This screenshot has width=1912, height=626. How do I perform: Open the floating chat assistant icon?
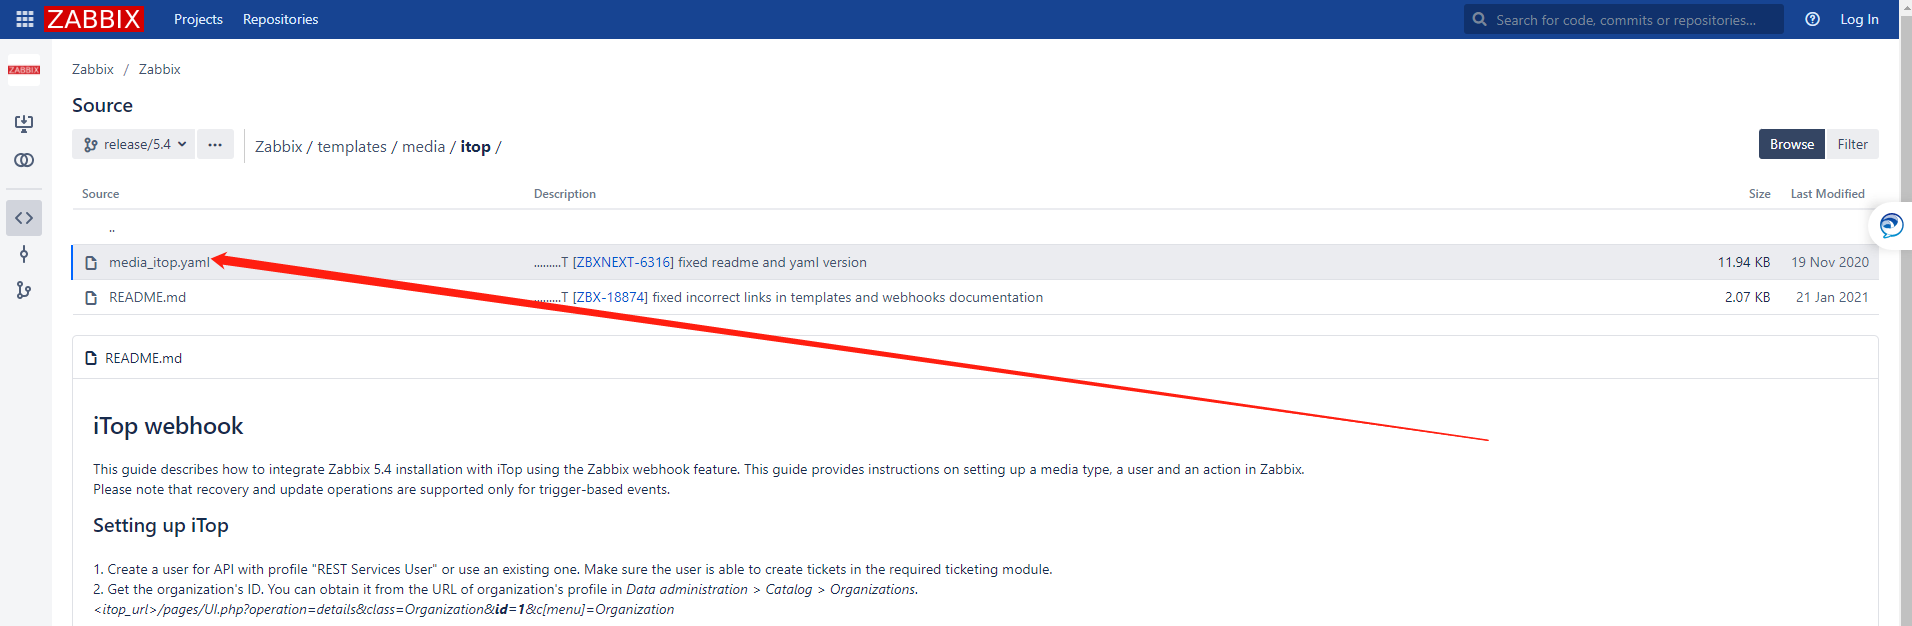click(1890, 225)
